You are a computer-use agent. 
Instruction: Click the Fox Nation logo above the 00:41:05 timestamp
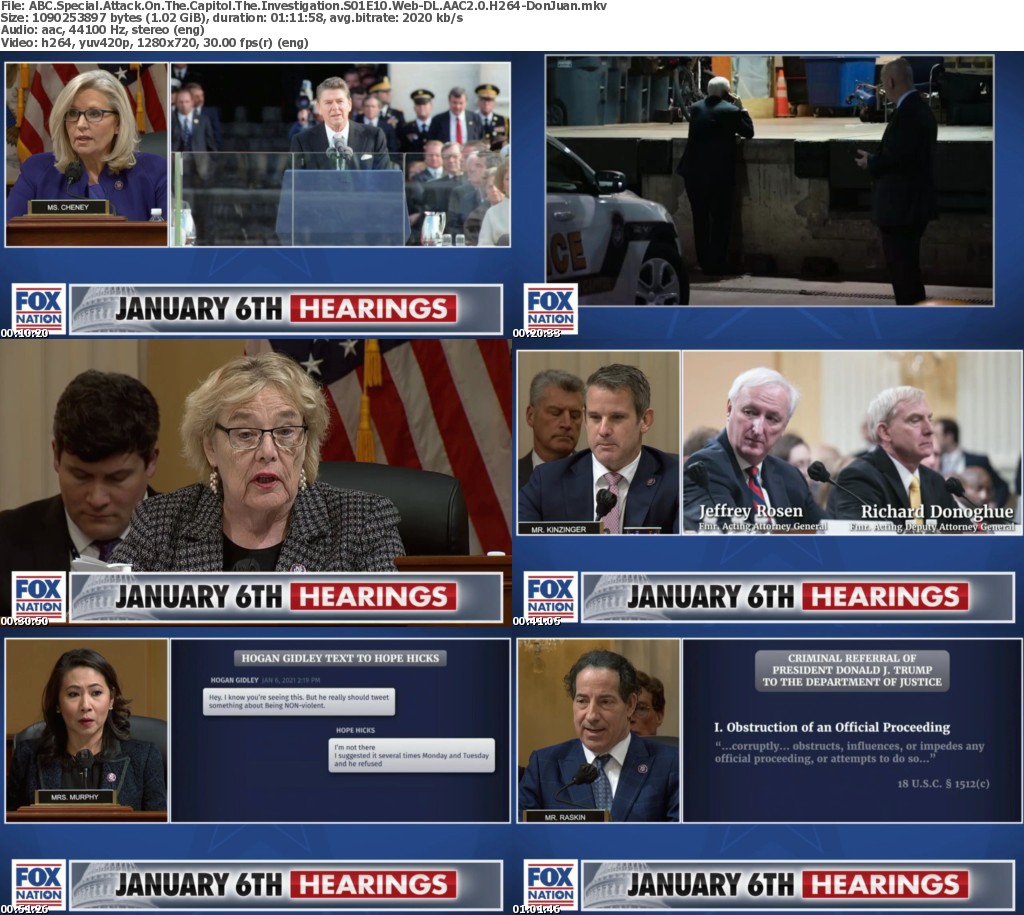[x=551, y=596]
